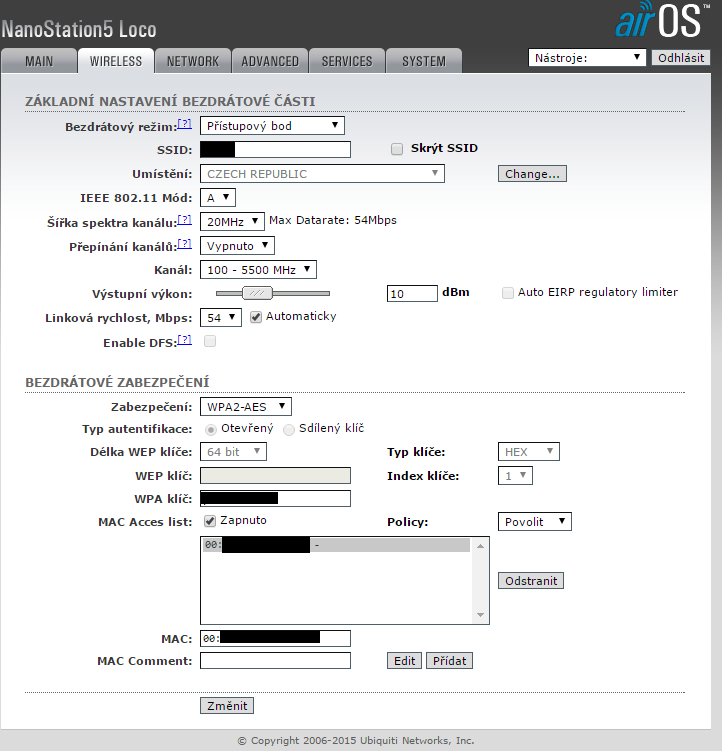Open Bezdrátový režim dropdown
The image size is (722, 751).
coord(272,126)
